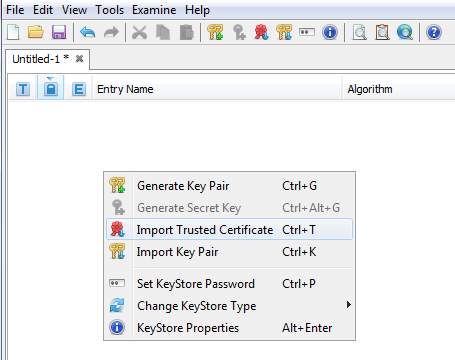Sort by entry type T column
Viewport: 455px width, 360px height.
coord(23,89)
